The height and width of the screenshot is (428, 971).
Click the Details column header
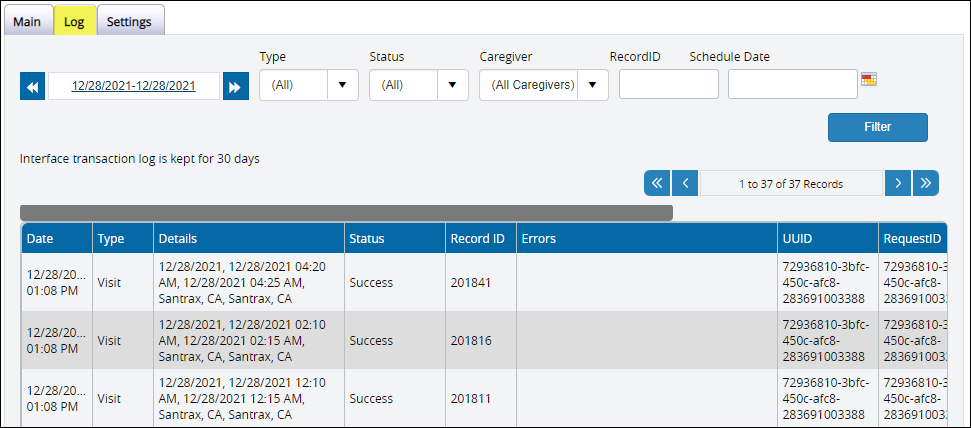pos(249,238)
